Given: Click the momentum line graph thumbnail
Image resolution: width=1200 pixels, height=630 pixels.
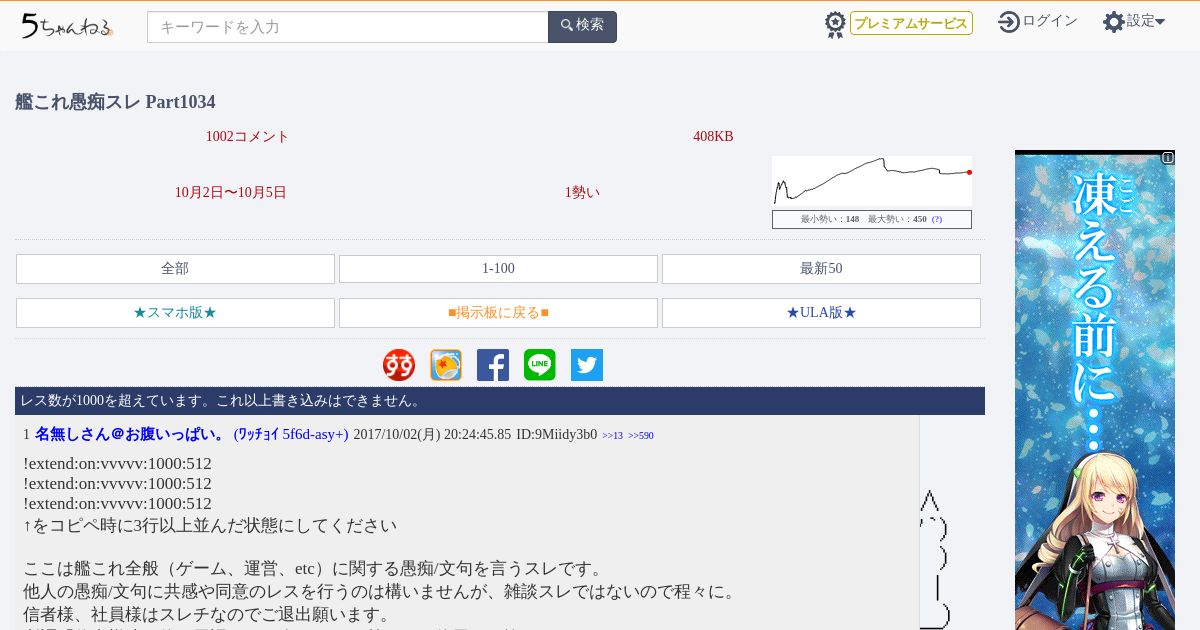Looking at the screenshot, I should 872,181.
